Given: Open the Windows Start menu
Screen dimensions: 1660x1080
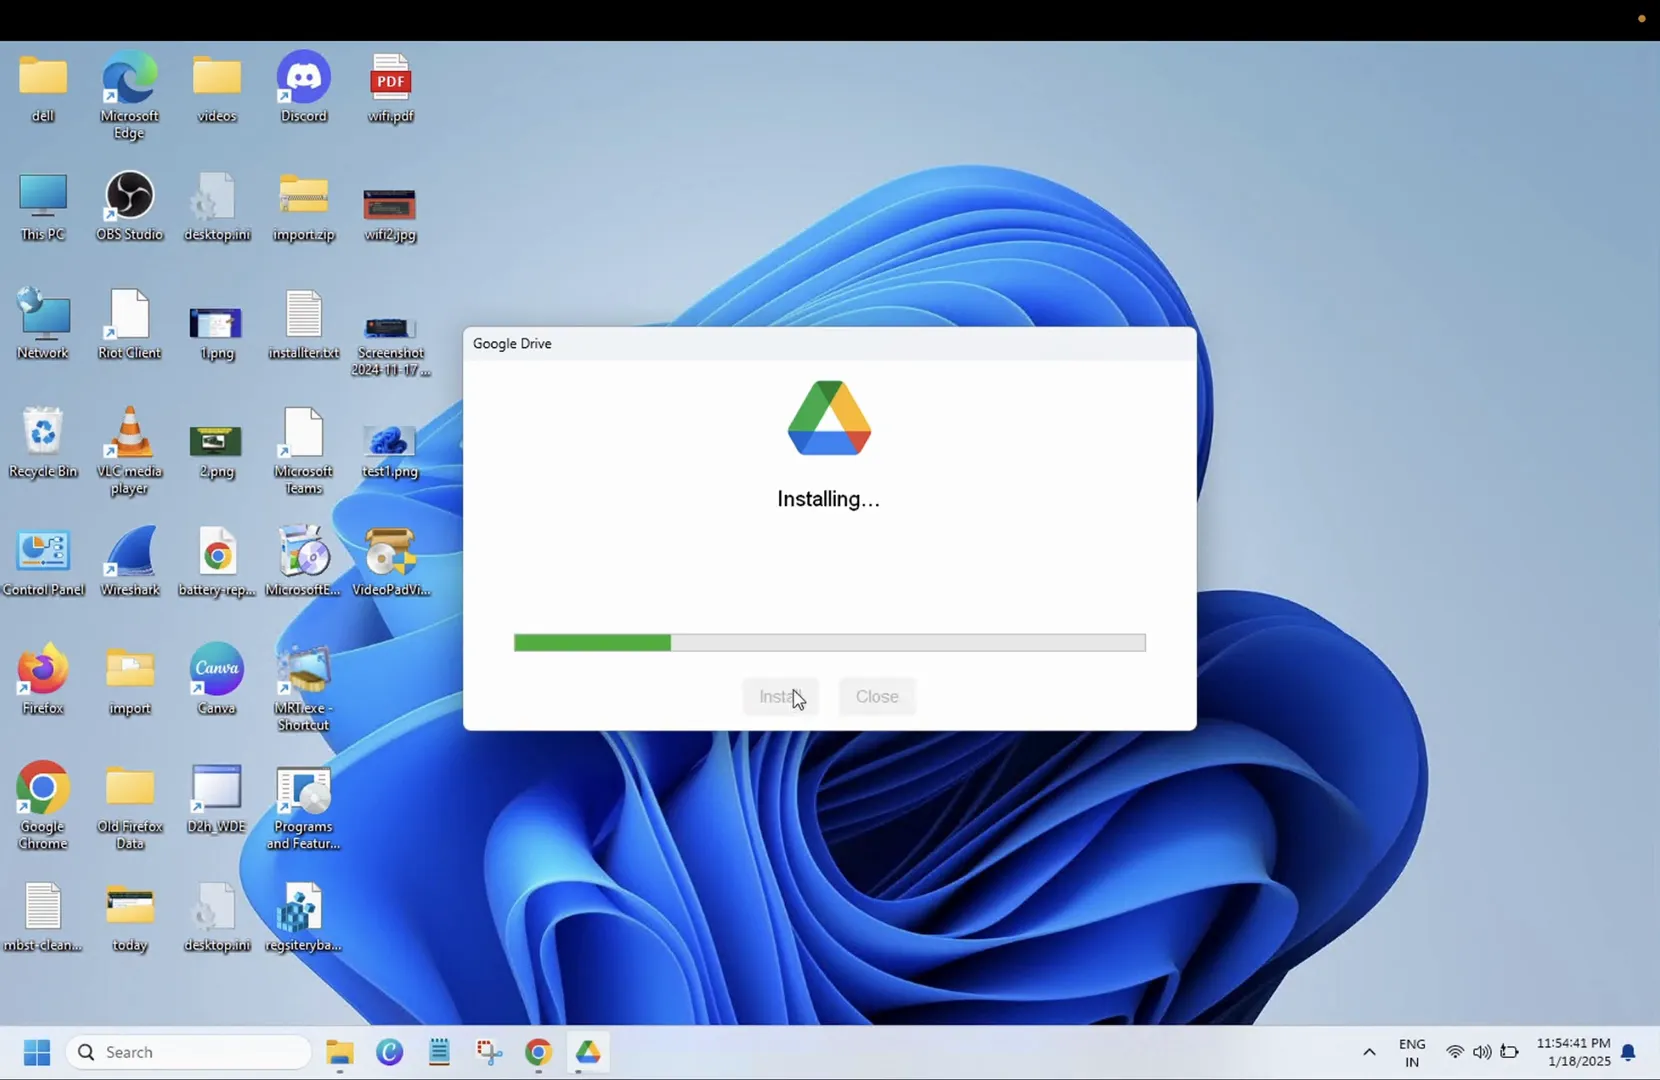Looking at the screenshot, I should (x=37, y=1052).
